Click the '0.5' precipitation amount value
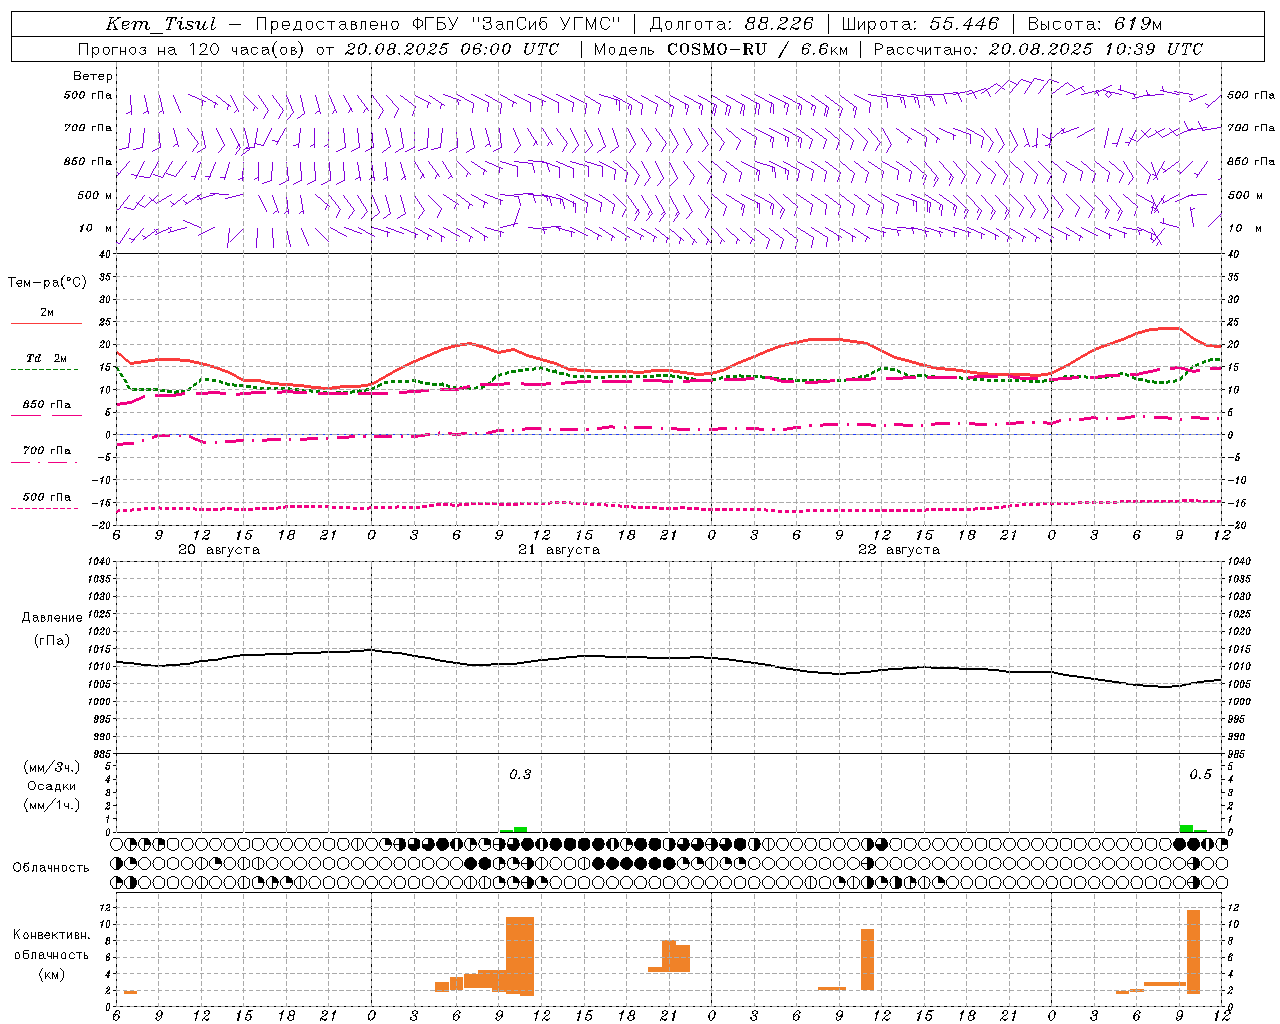Viewport: 1280px width, 1024px height. (x=1200, y=774)
